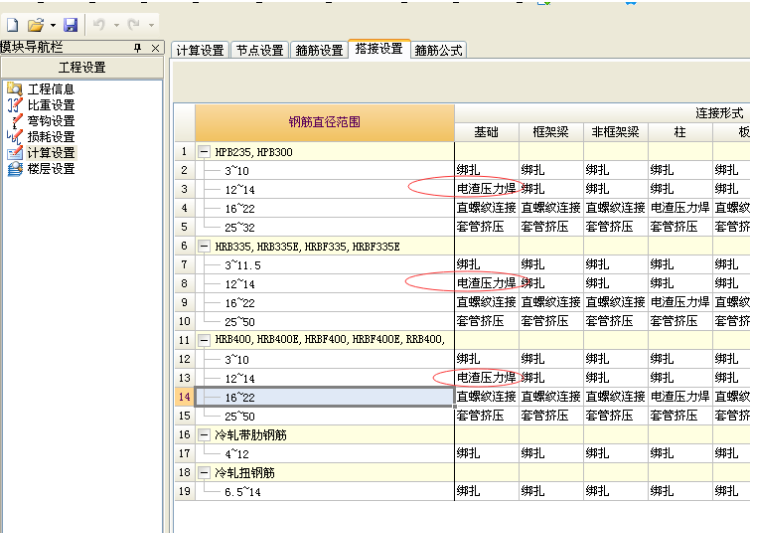Click the Undo arrow icon
Screen dimensions: 771x533
99,24
